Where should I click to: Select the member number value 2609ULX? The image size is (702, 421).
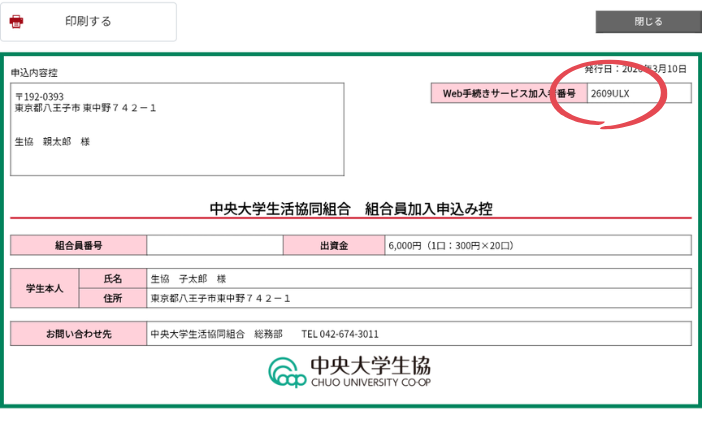pos(610,93)
